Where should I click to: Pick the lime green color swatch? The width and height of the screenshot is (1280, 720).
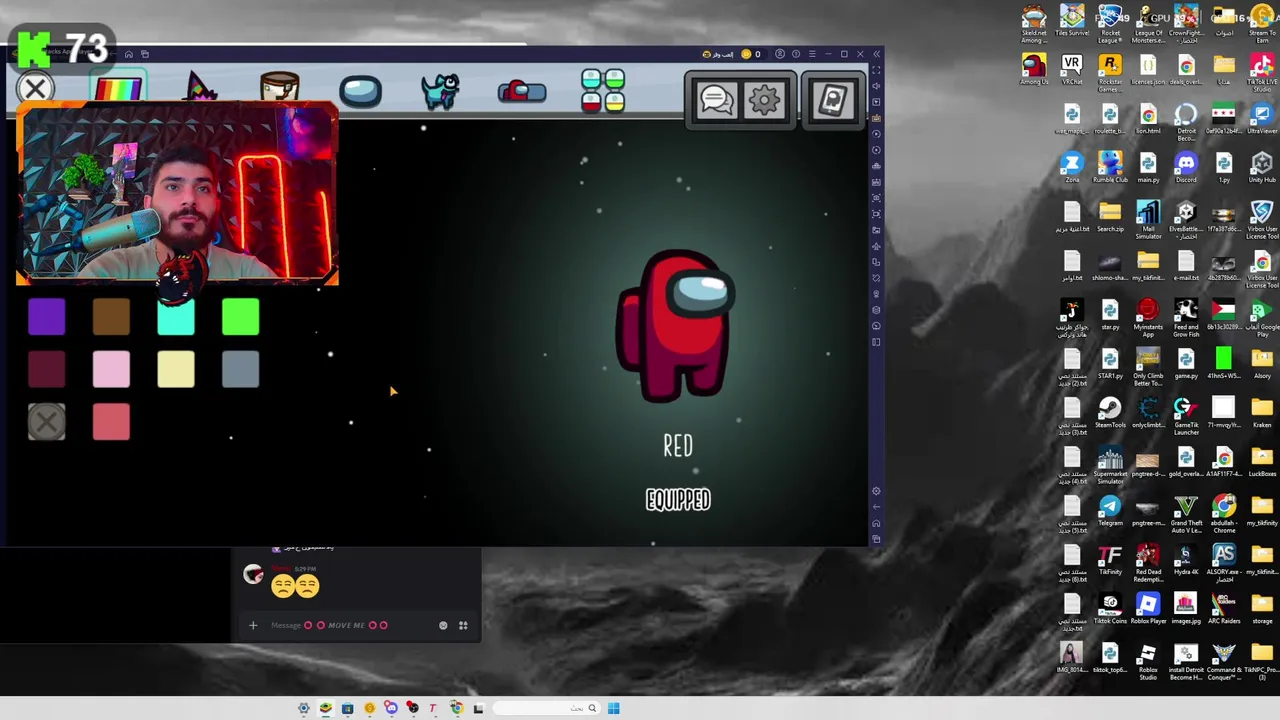pos(240,318)
